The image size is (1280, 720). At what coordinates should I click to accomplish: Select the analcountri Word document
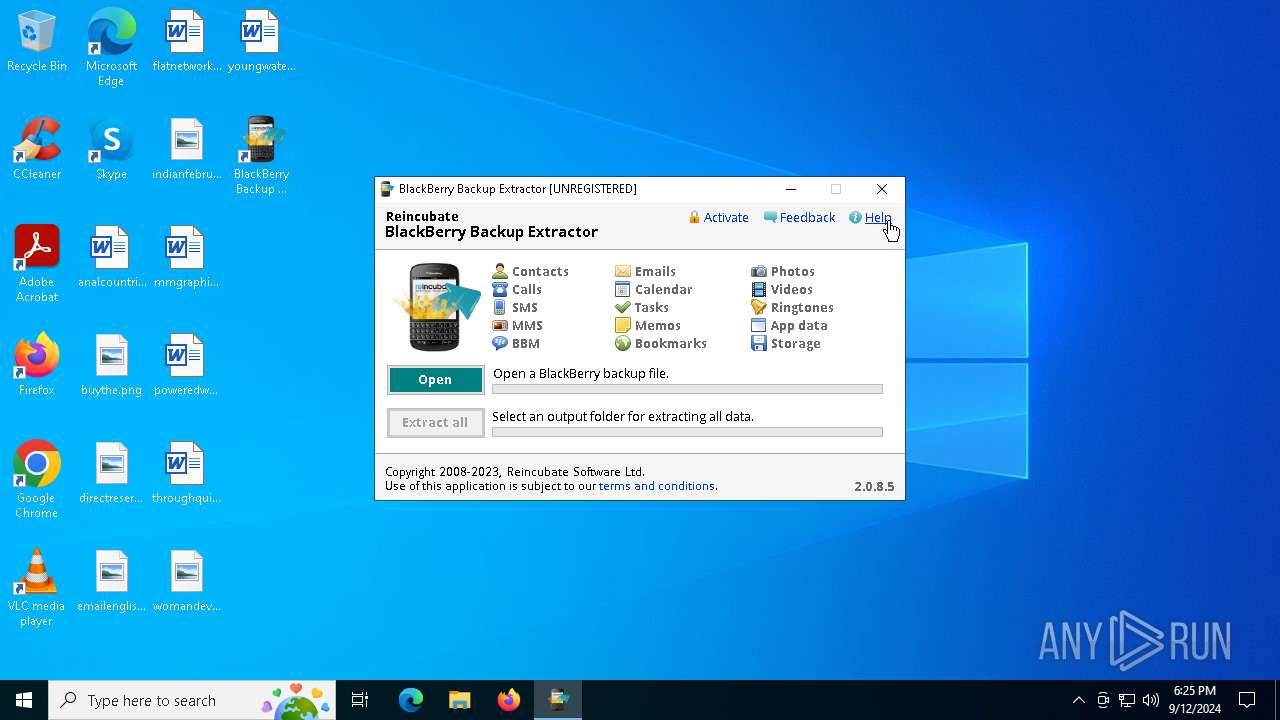(111, 258)
